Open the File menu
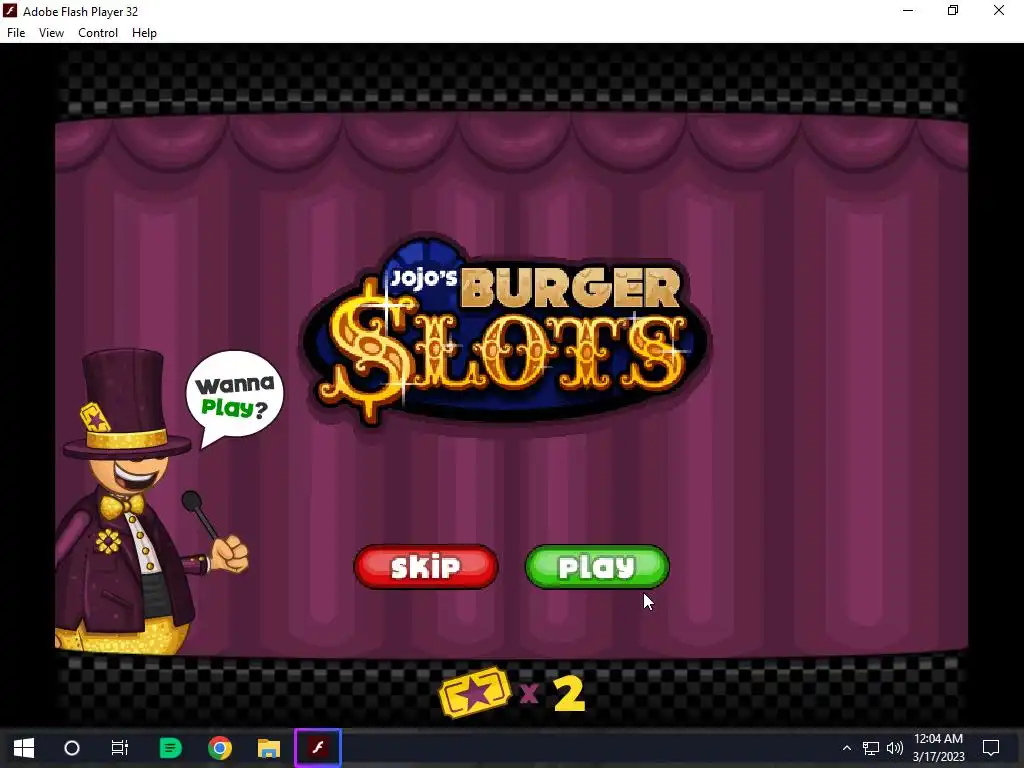Screen dimensions: 1024x768 coord(16,33)
